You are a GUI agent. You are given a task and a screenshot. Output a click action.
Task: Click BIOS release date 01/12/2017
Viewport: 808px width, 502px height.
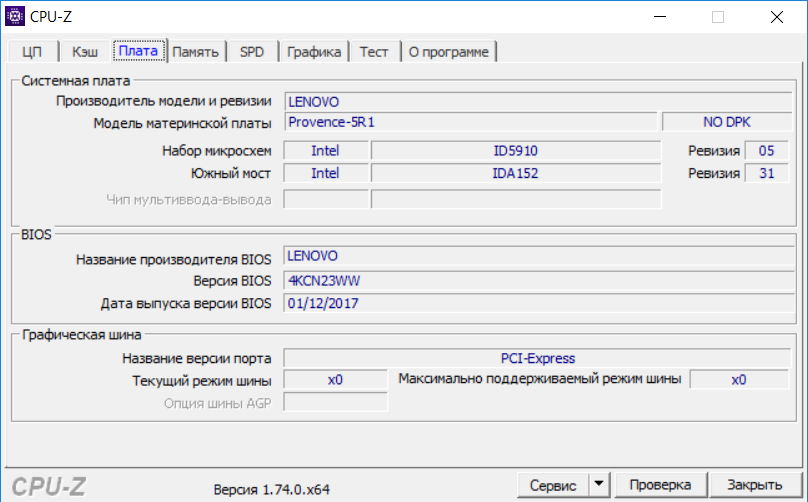(x=538, y=304)
